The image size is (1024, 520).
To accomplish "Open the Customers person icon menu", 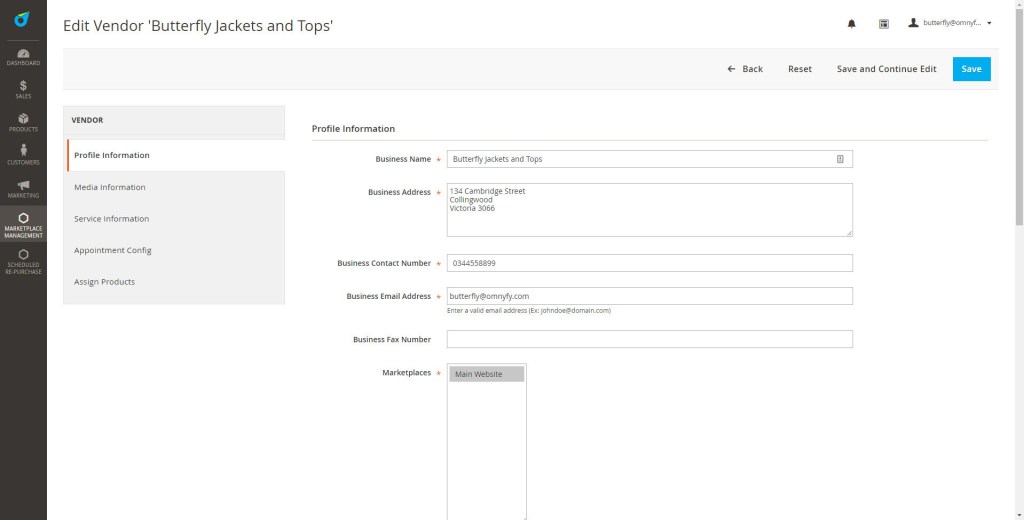I will tap(23, 155).
